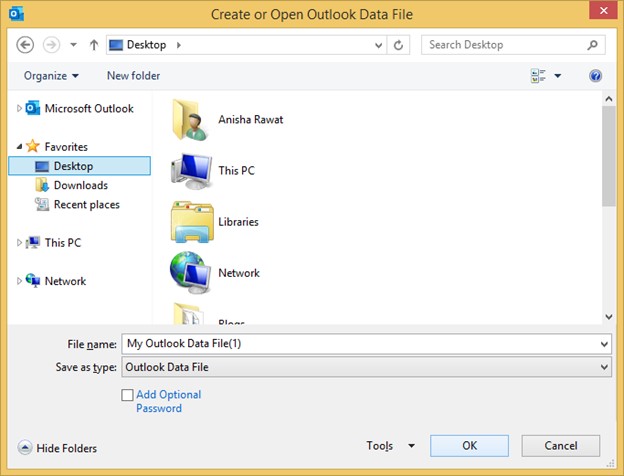Click the Tools dropdown arrow
Image resolution: width=624 pixels, height=476 pixels.
(411, 446)
